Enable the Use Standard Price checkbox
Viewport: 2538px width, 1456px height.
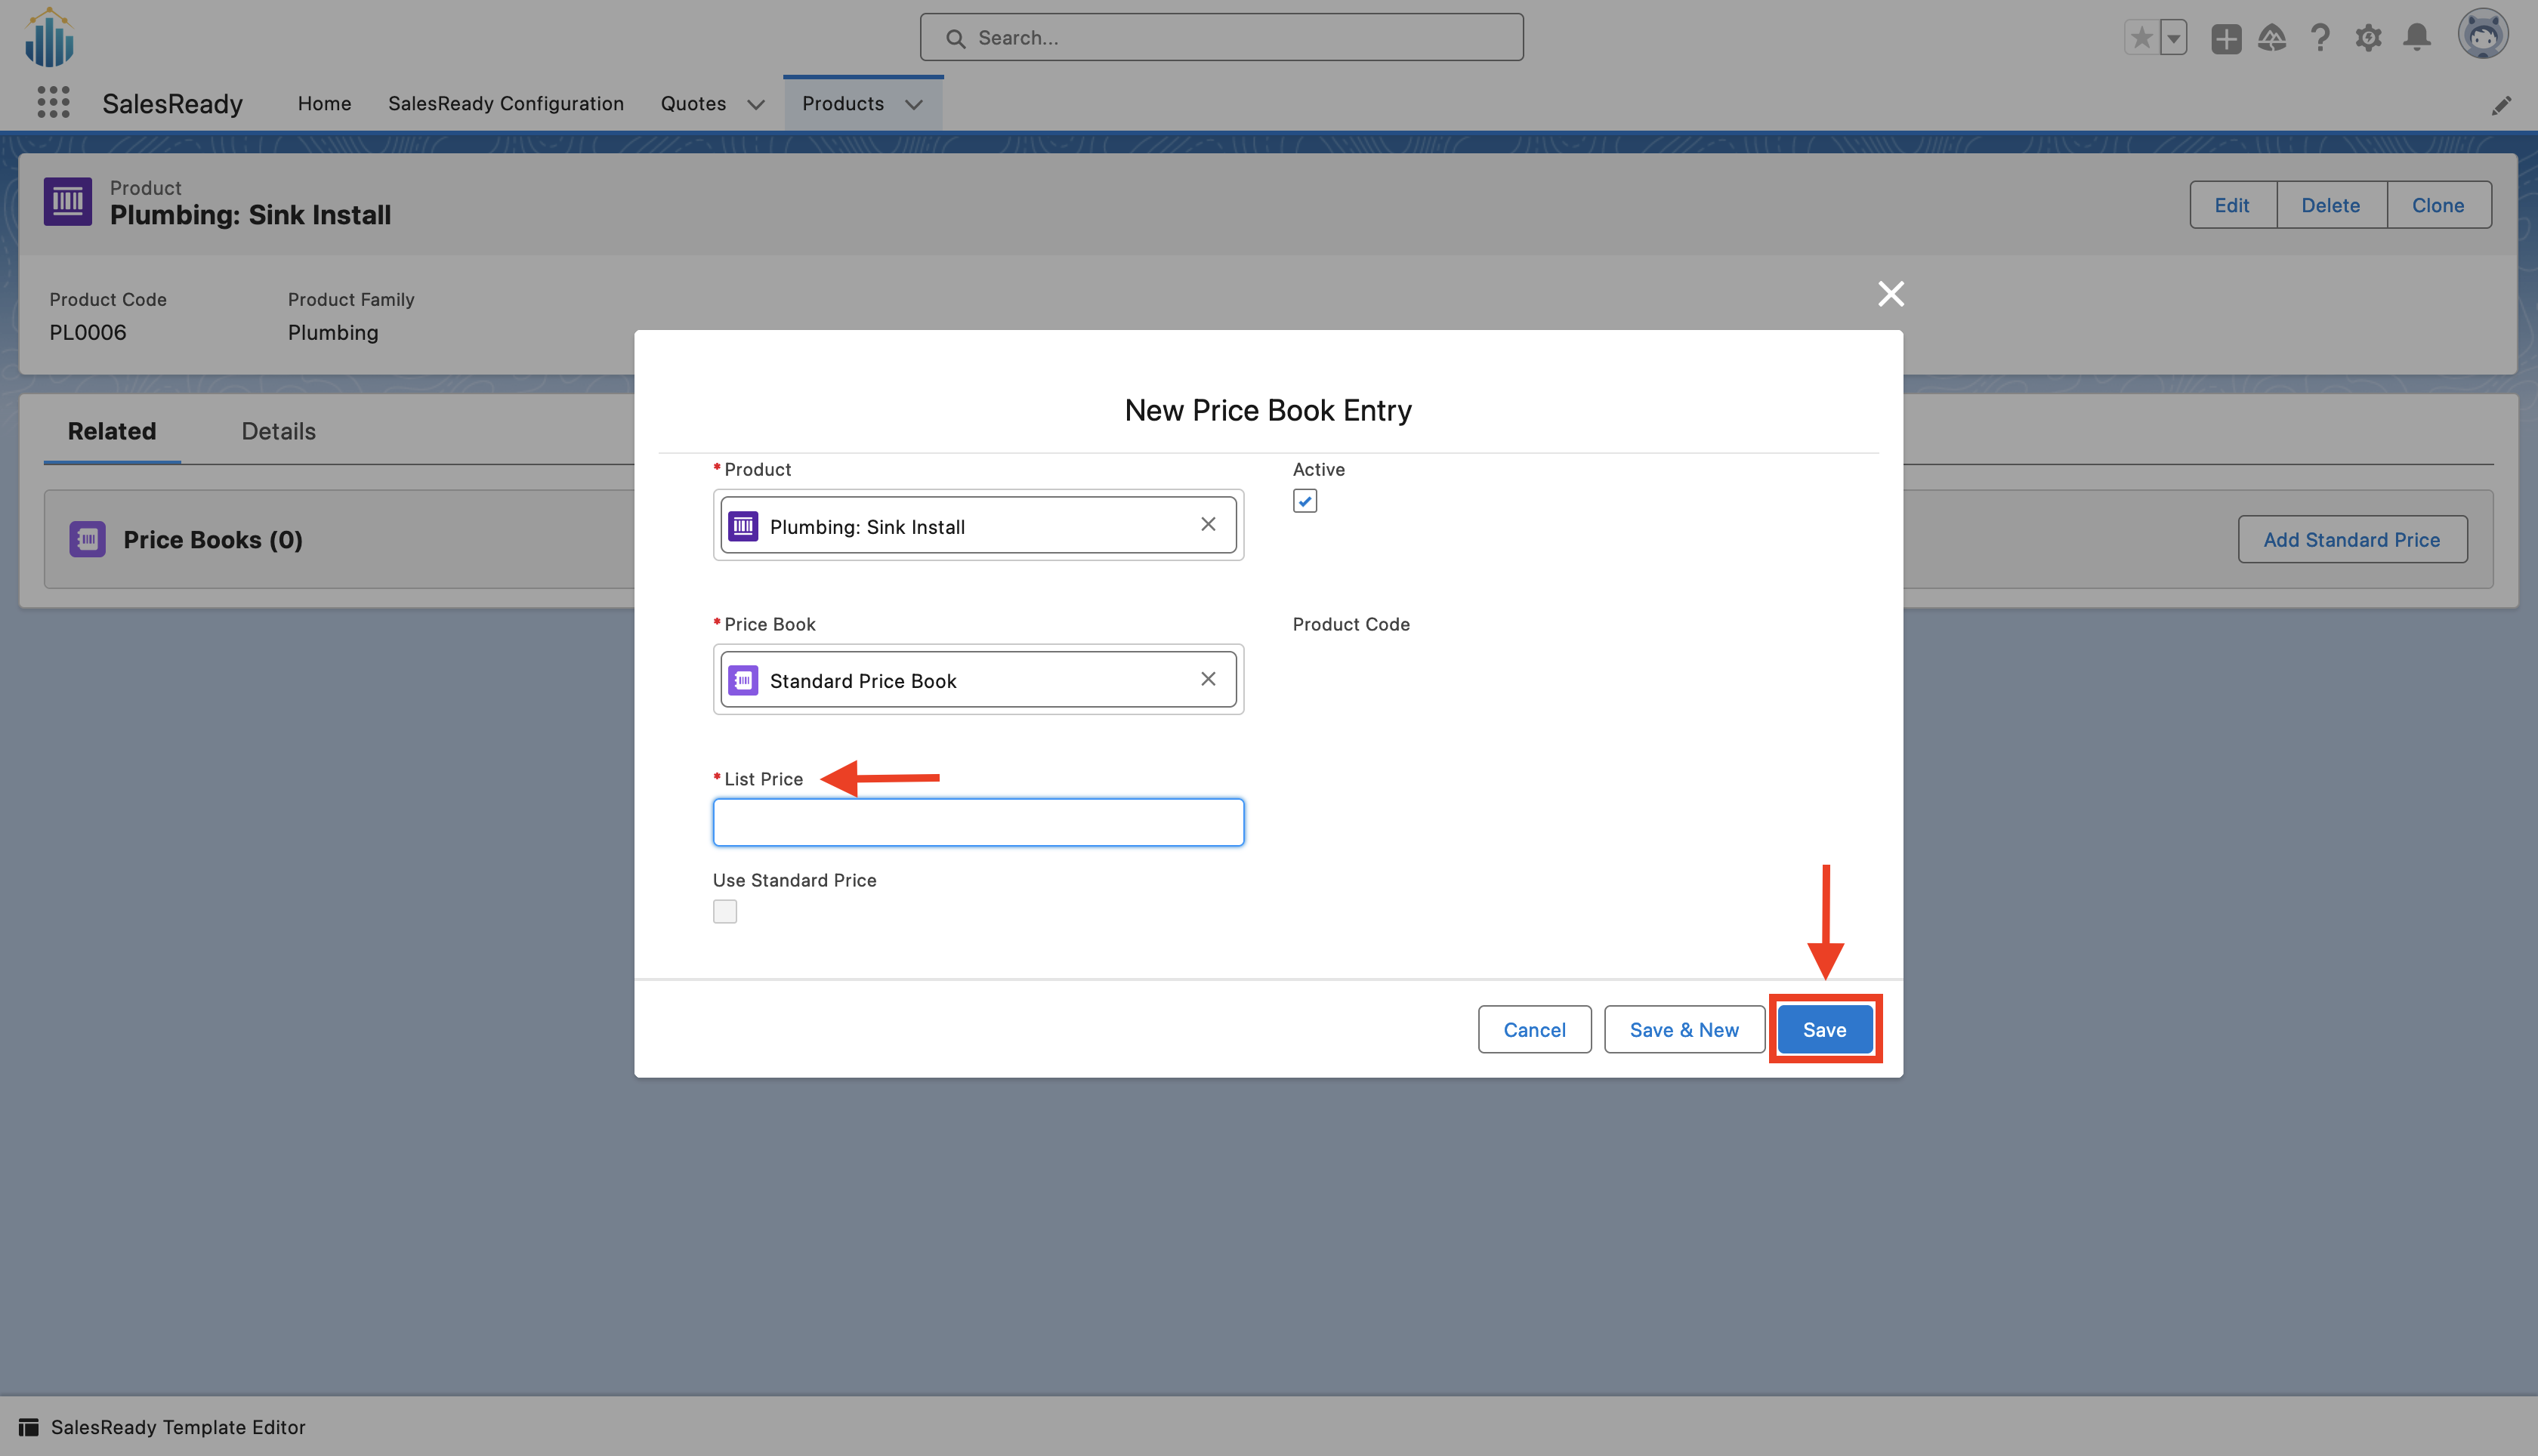[x=725, y=911]
